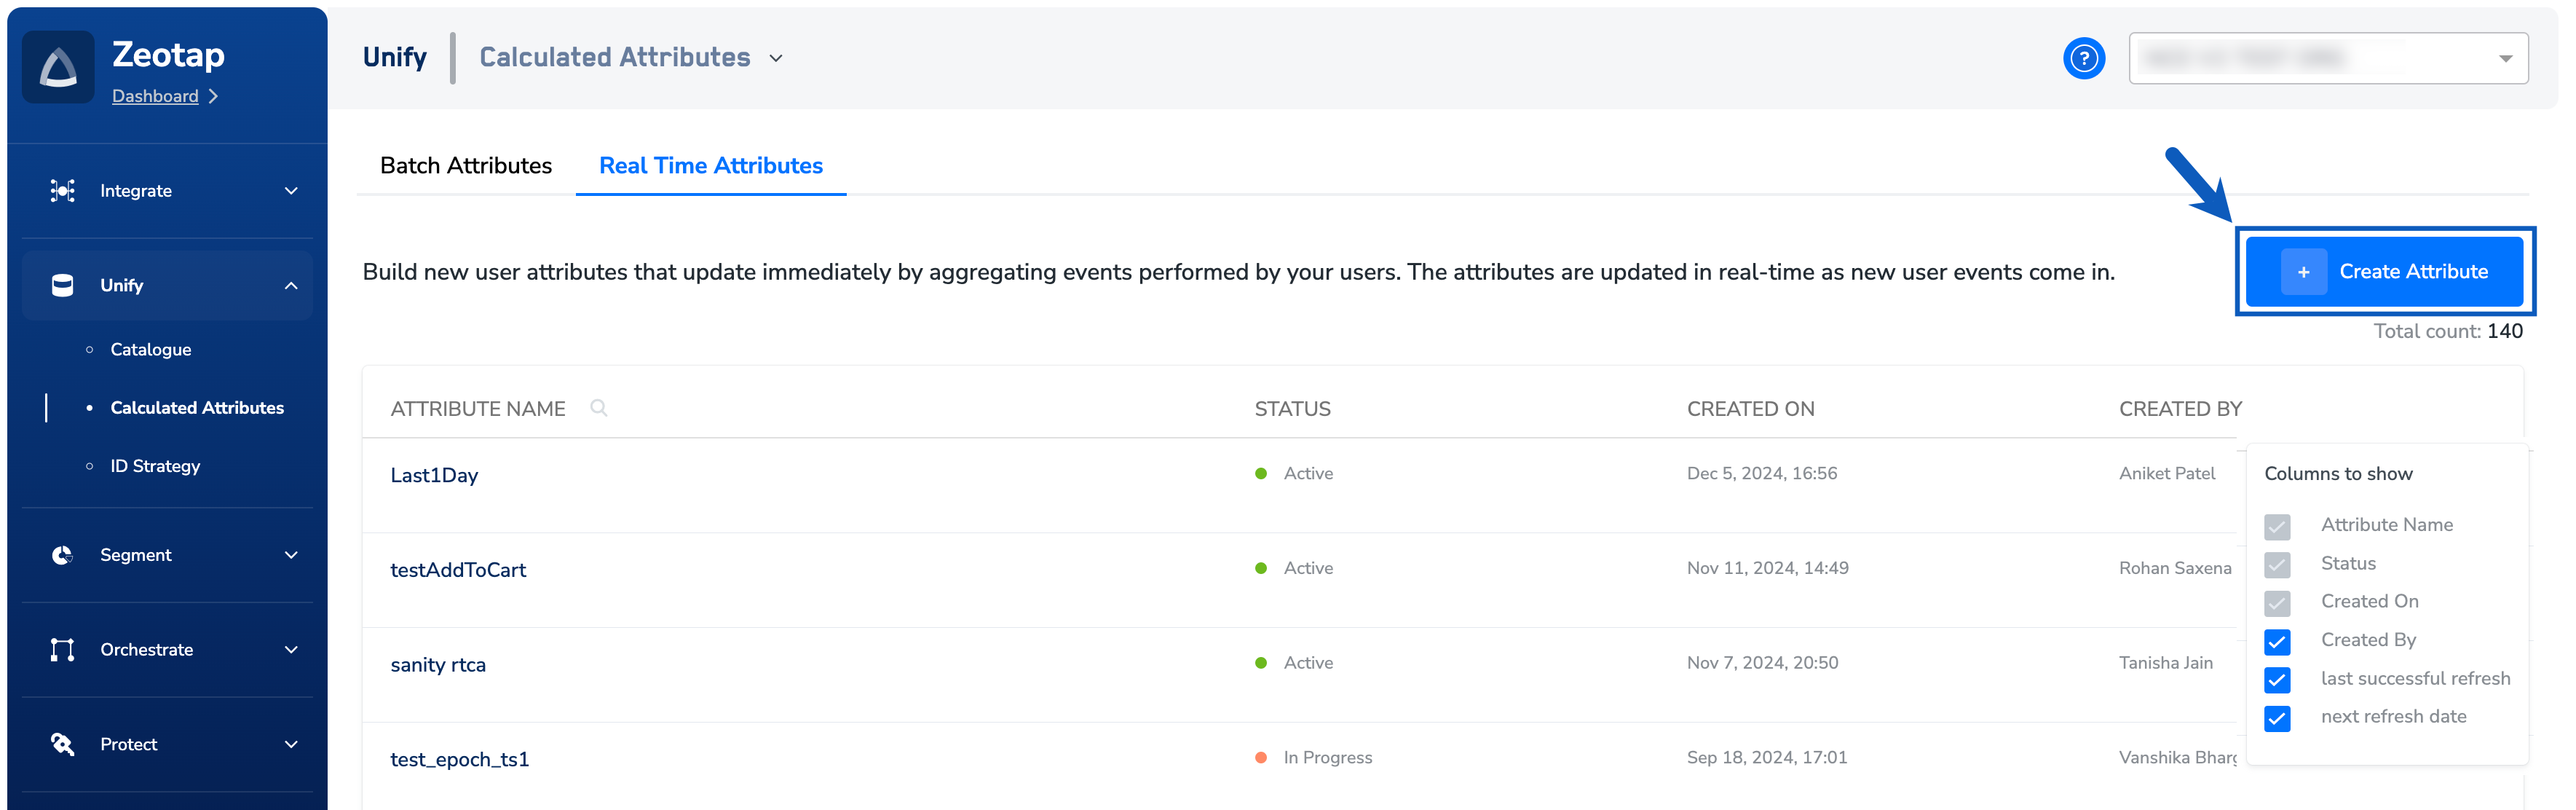Open help via question mark icon

click(2083, 58)
